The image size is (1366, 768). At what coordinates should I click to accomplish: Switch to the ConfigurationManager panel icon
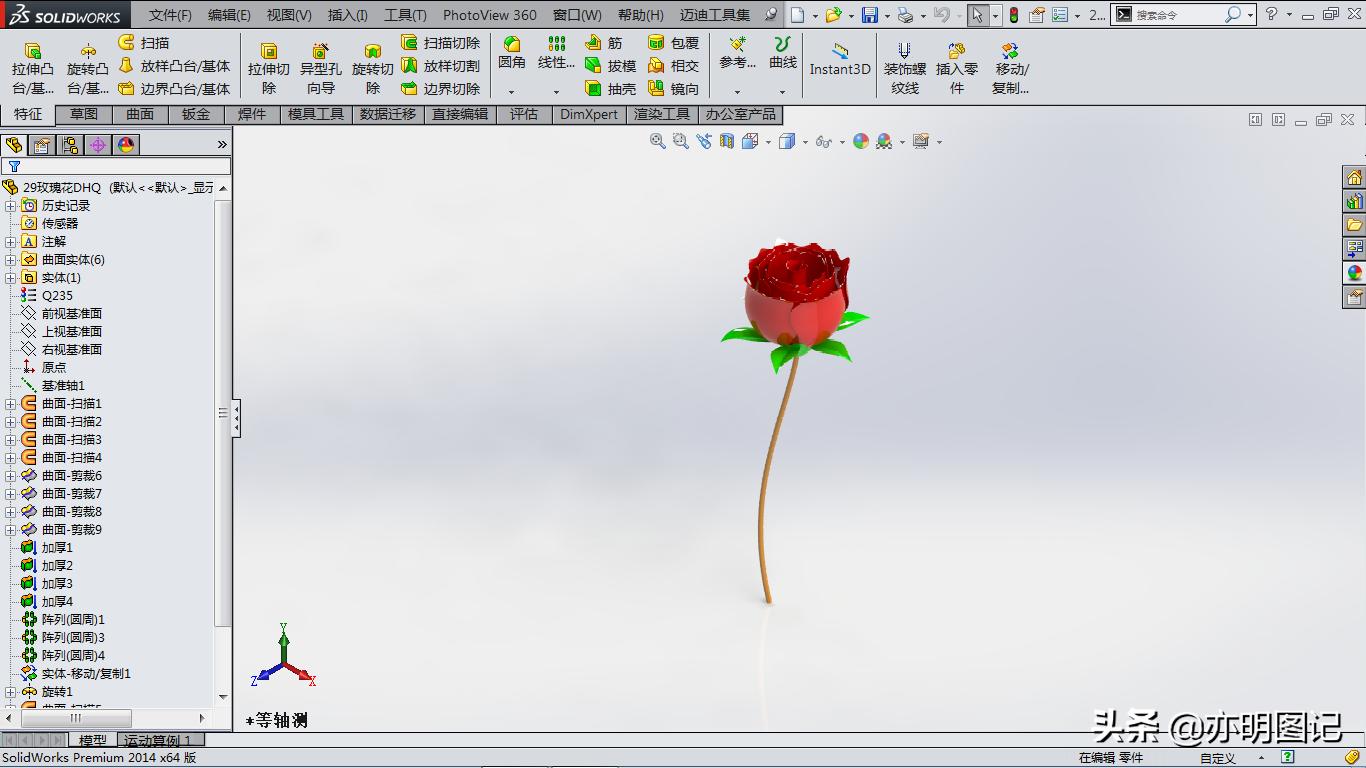(x=69, y=144)
